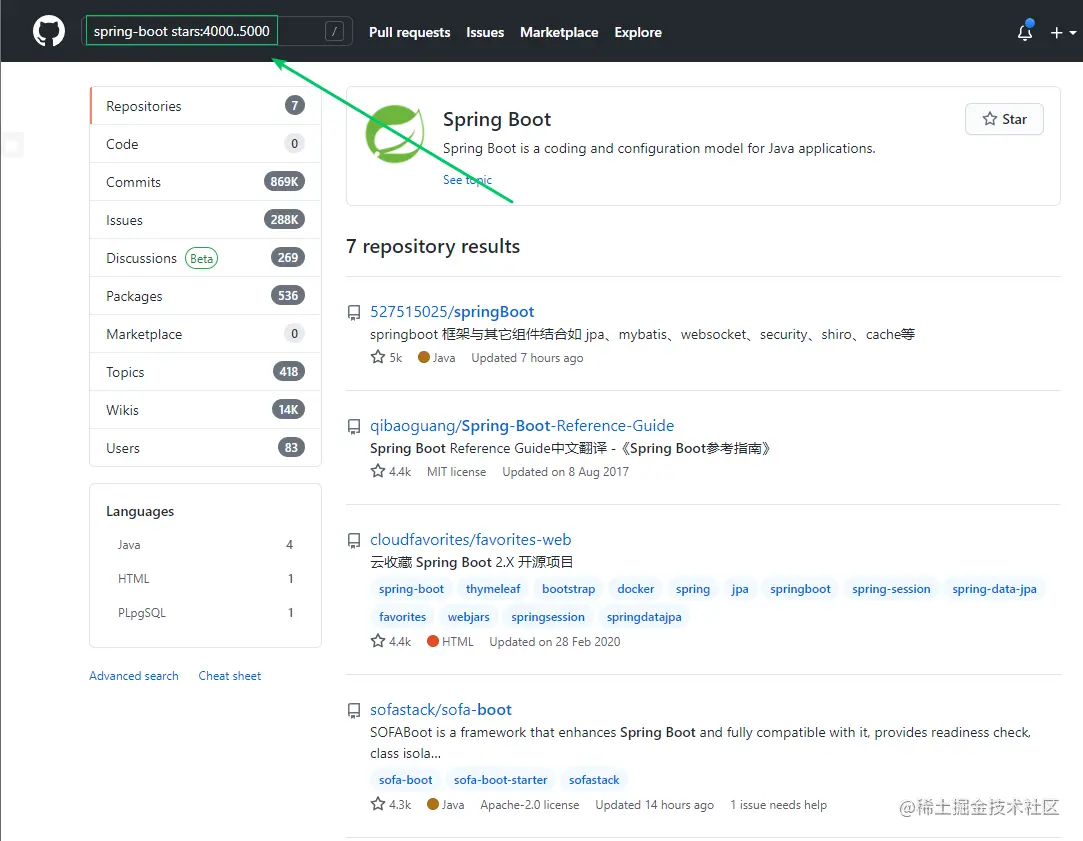Click the thymeleaf topic tag
Screen dimensions: 1083x841
pyautogui.click(x=493, y=589)
